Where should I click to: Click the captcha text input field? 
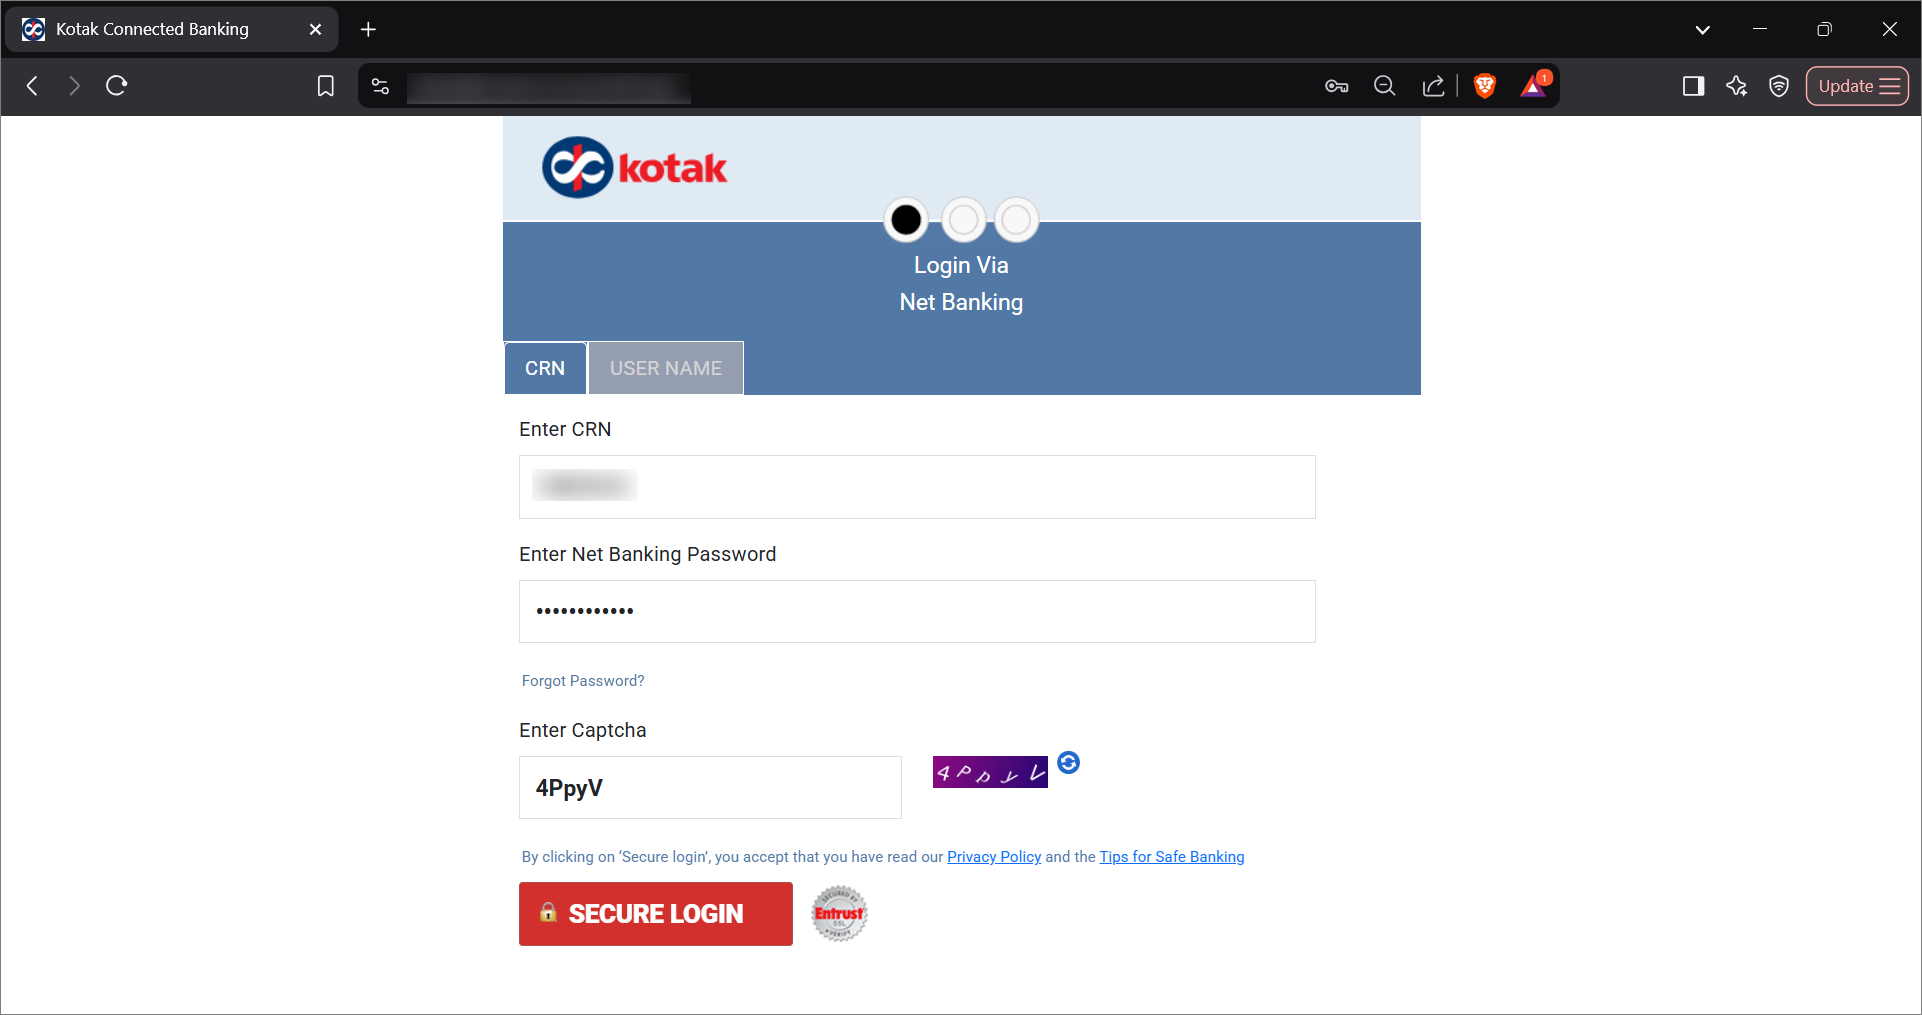[710, 788]
